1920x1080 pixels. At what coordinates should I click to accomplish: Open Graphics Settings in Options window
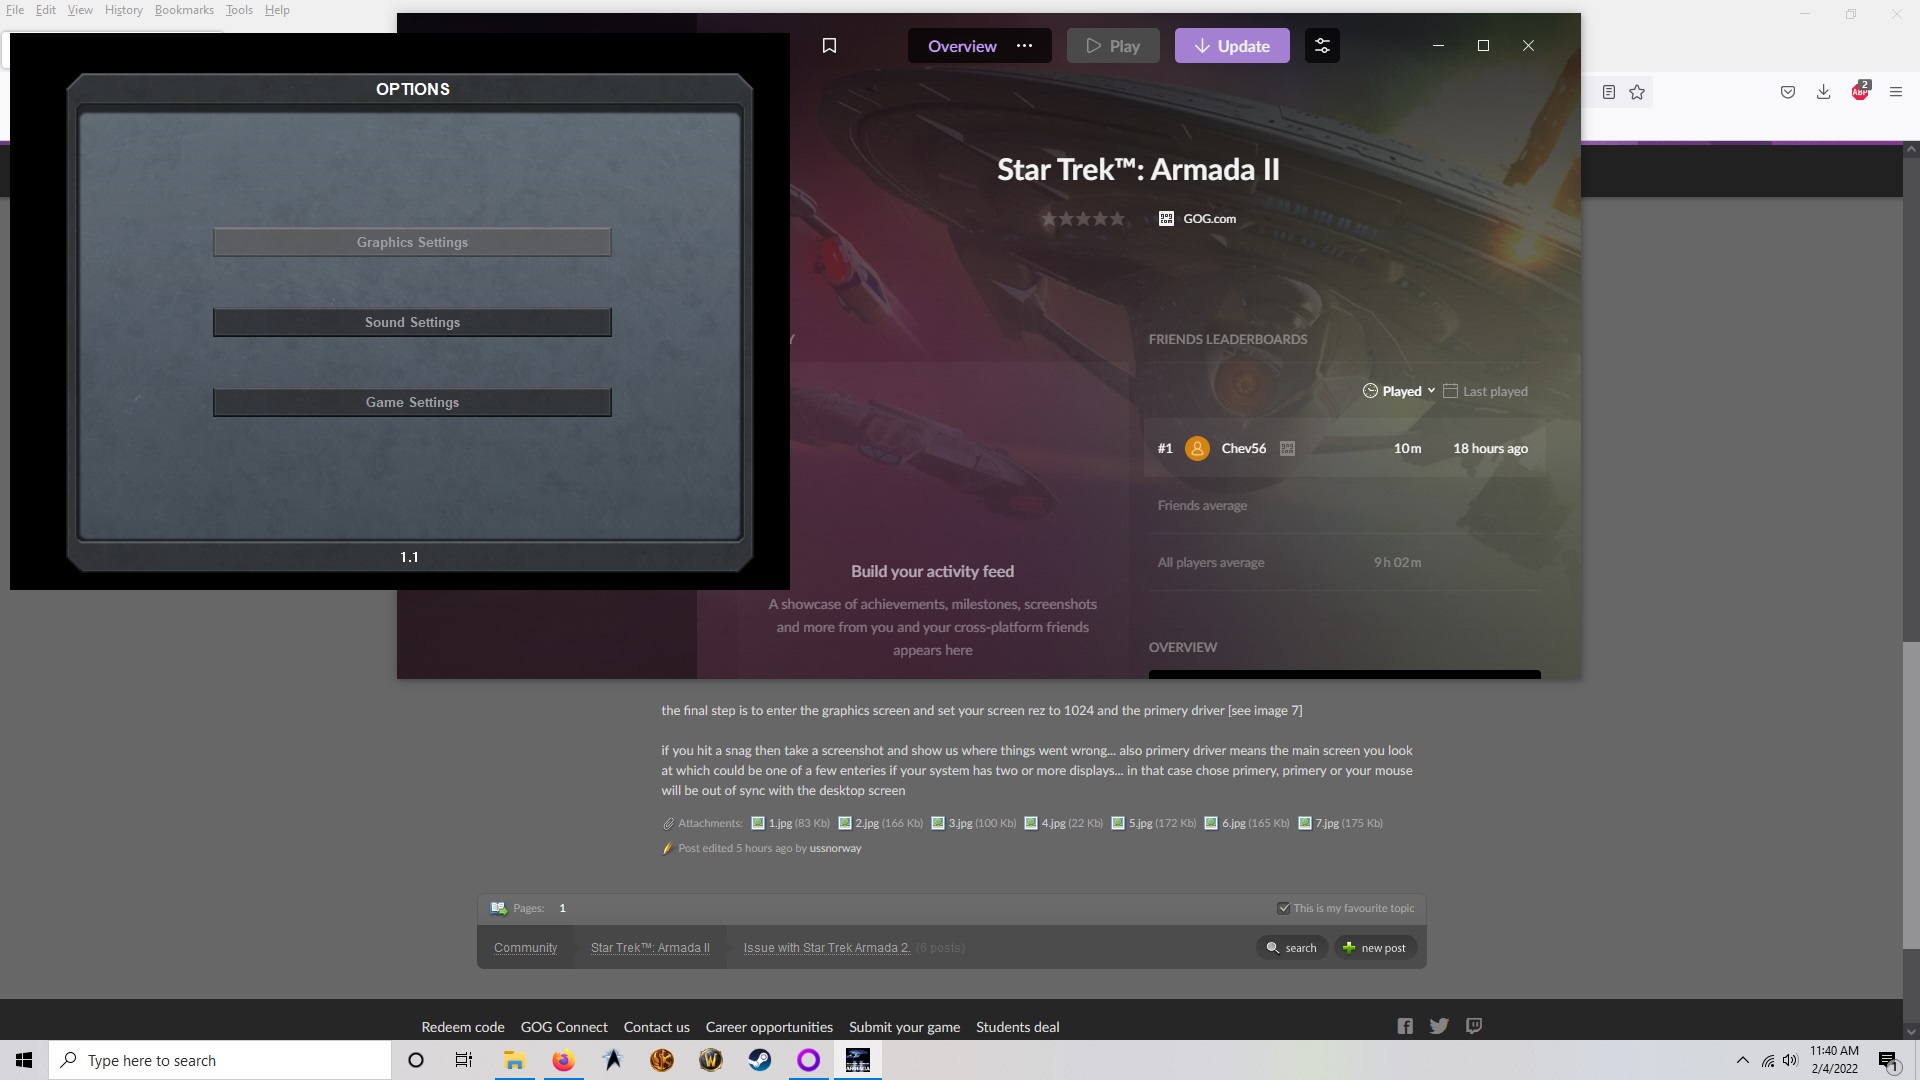tap(412, 242)
